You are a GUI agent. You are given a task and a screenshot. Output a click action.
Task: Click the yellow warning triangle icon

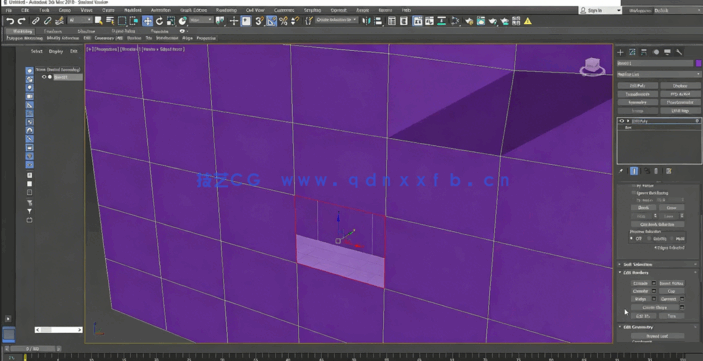point(528,21)
